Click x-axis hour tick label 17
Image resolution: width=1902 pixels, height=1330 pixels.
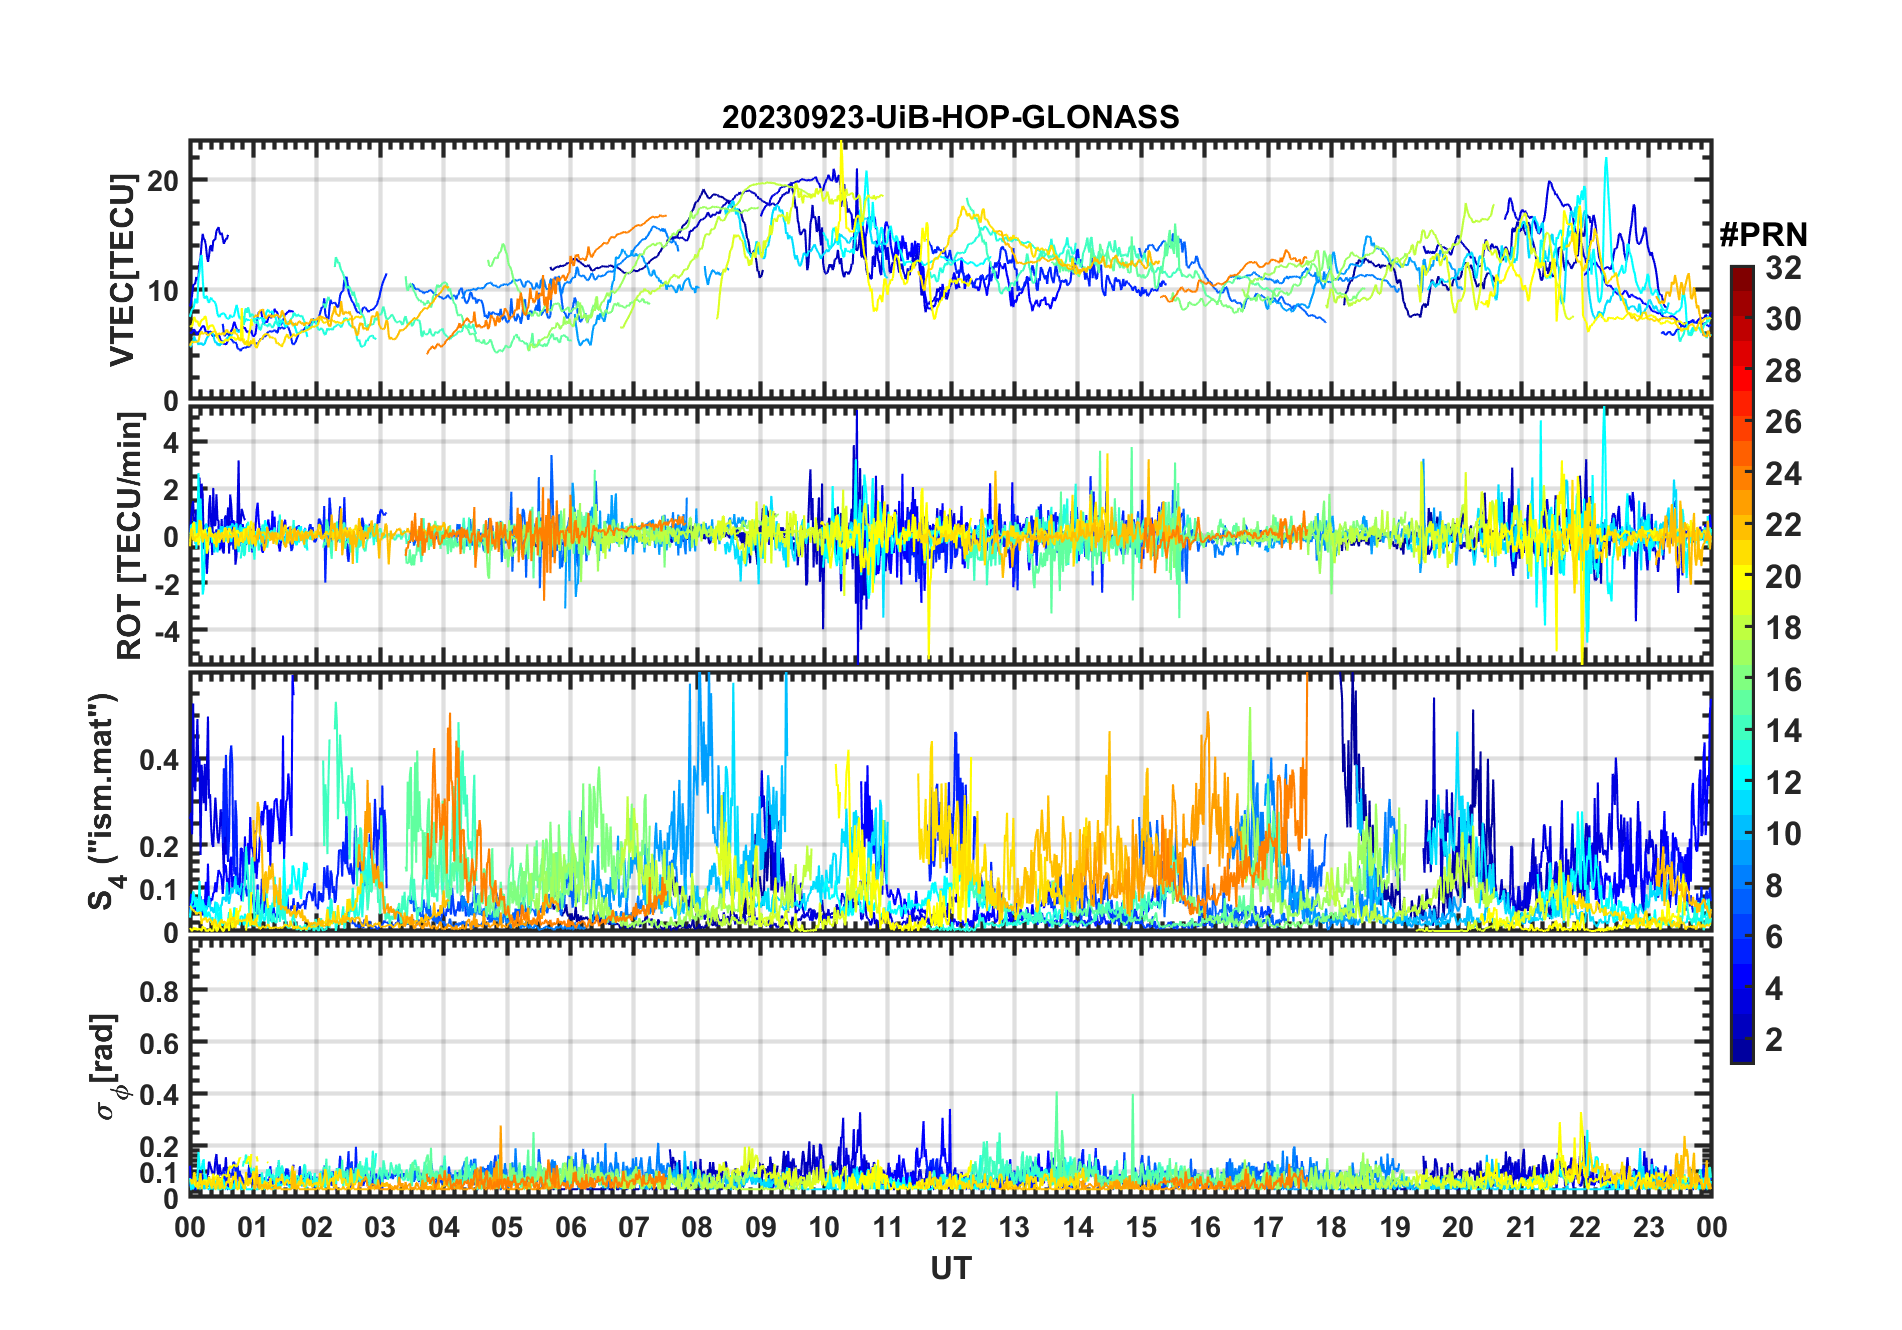coord(1268,1227)
